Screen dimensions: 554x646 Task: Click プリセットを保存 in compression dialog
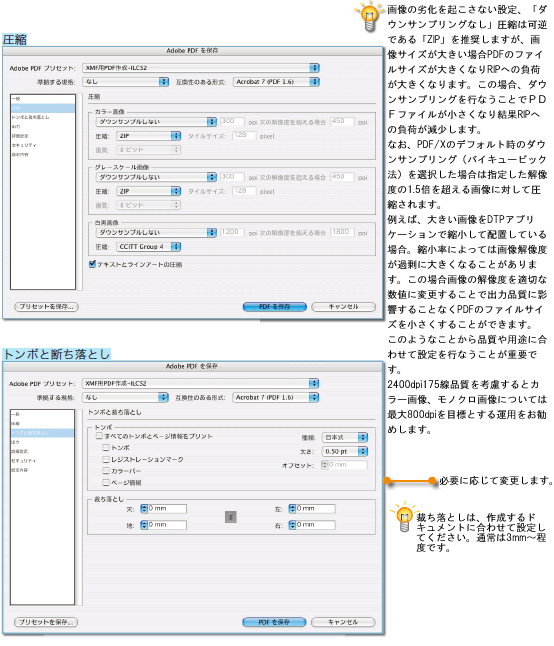point(46,307)
